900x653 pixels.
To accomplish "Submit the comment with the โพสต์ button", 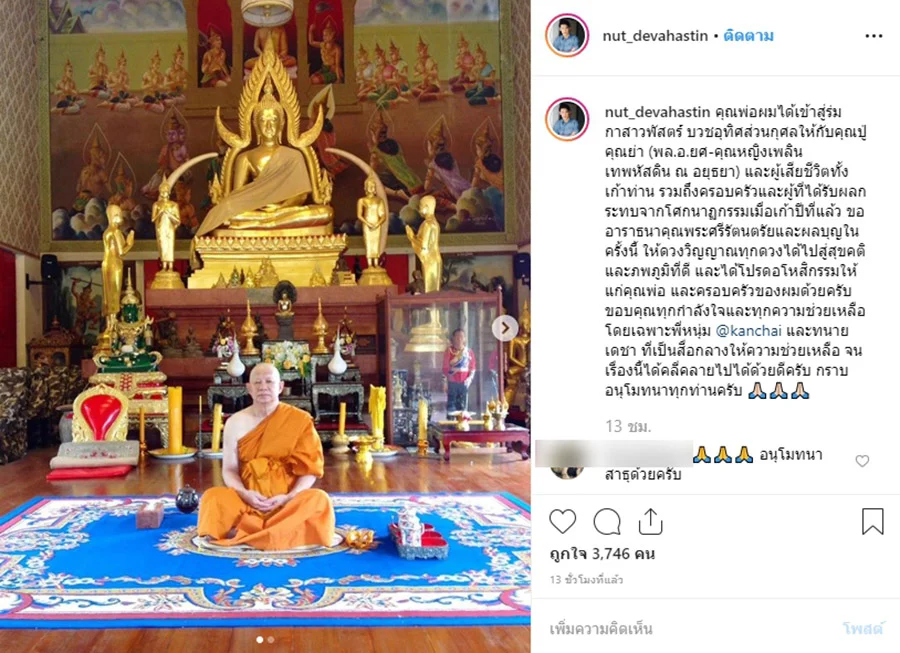I will 862,629.
